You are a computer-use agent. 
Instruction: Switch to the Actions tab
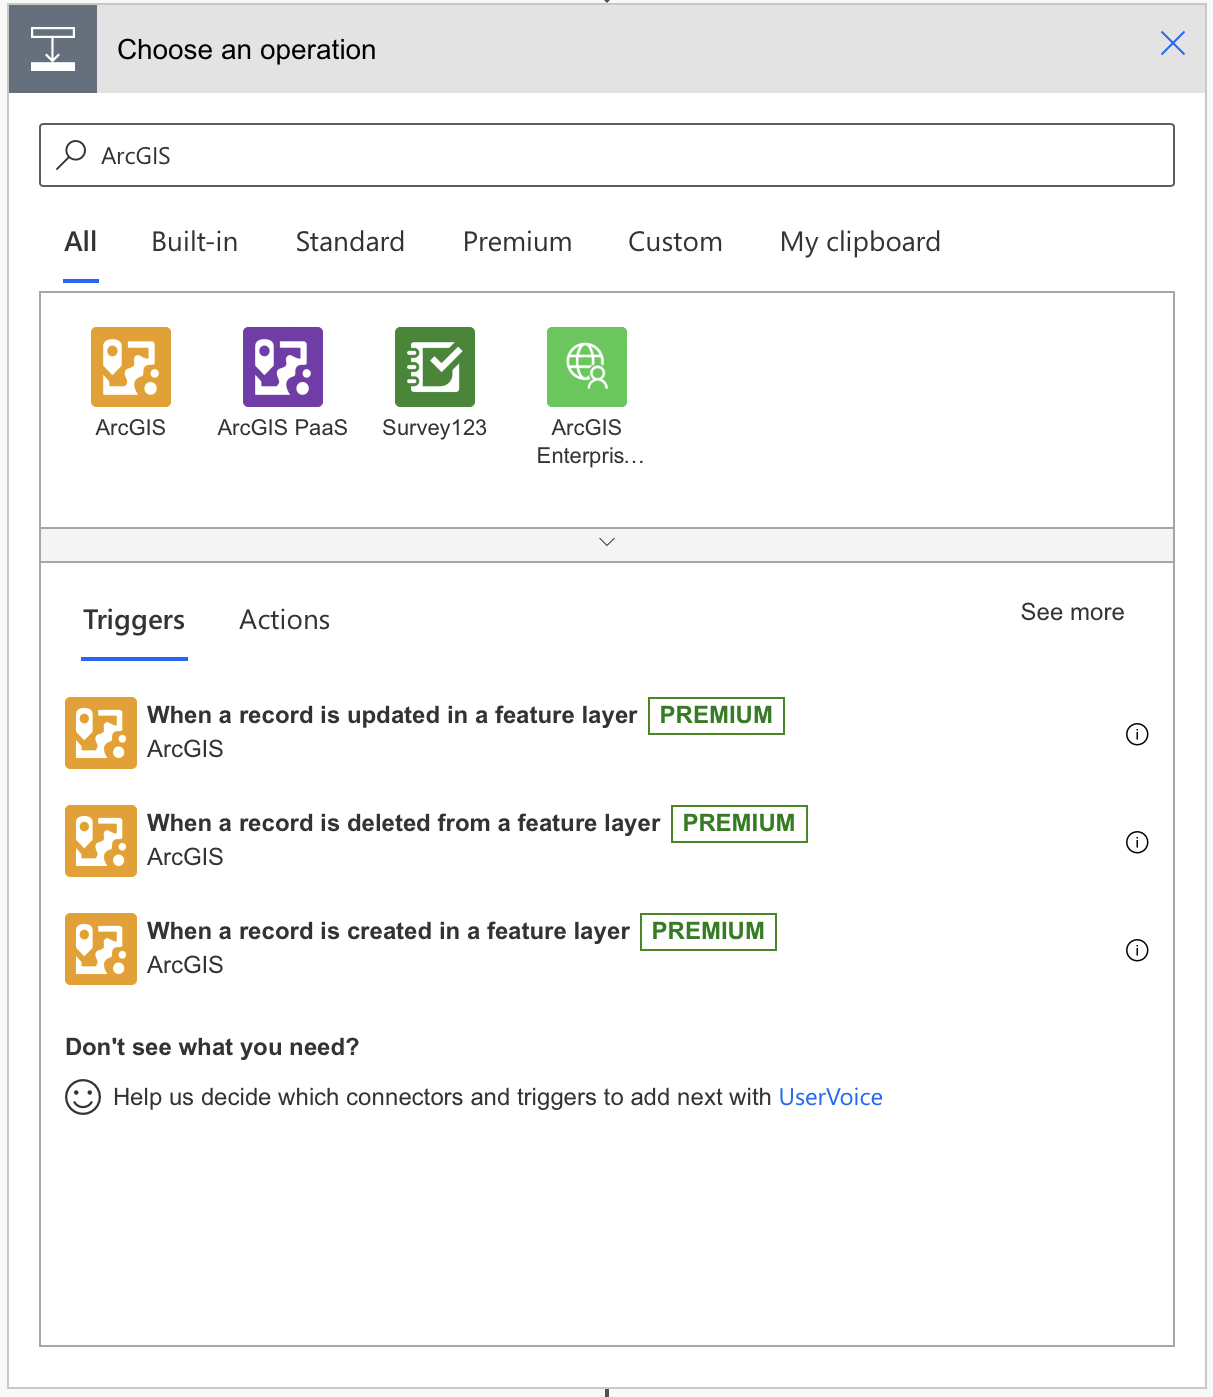285,620
